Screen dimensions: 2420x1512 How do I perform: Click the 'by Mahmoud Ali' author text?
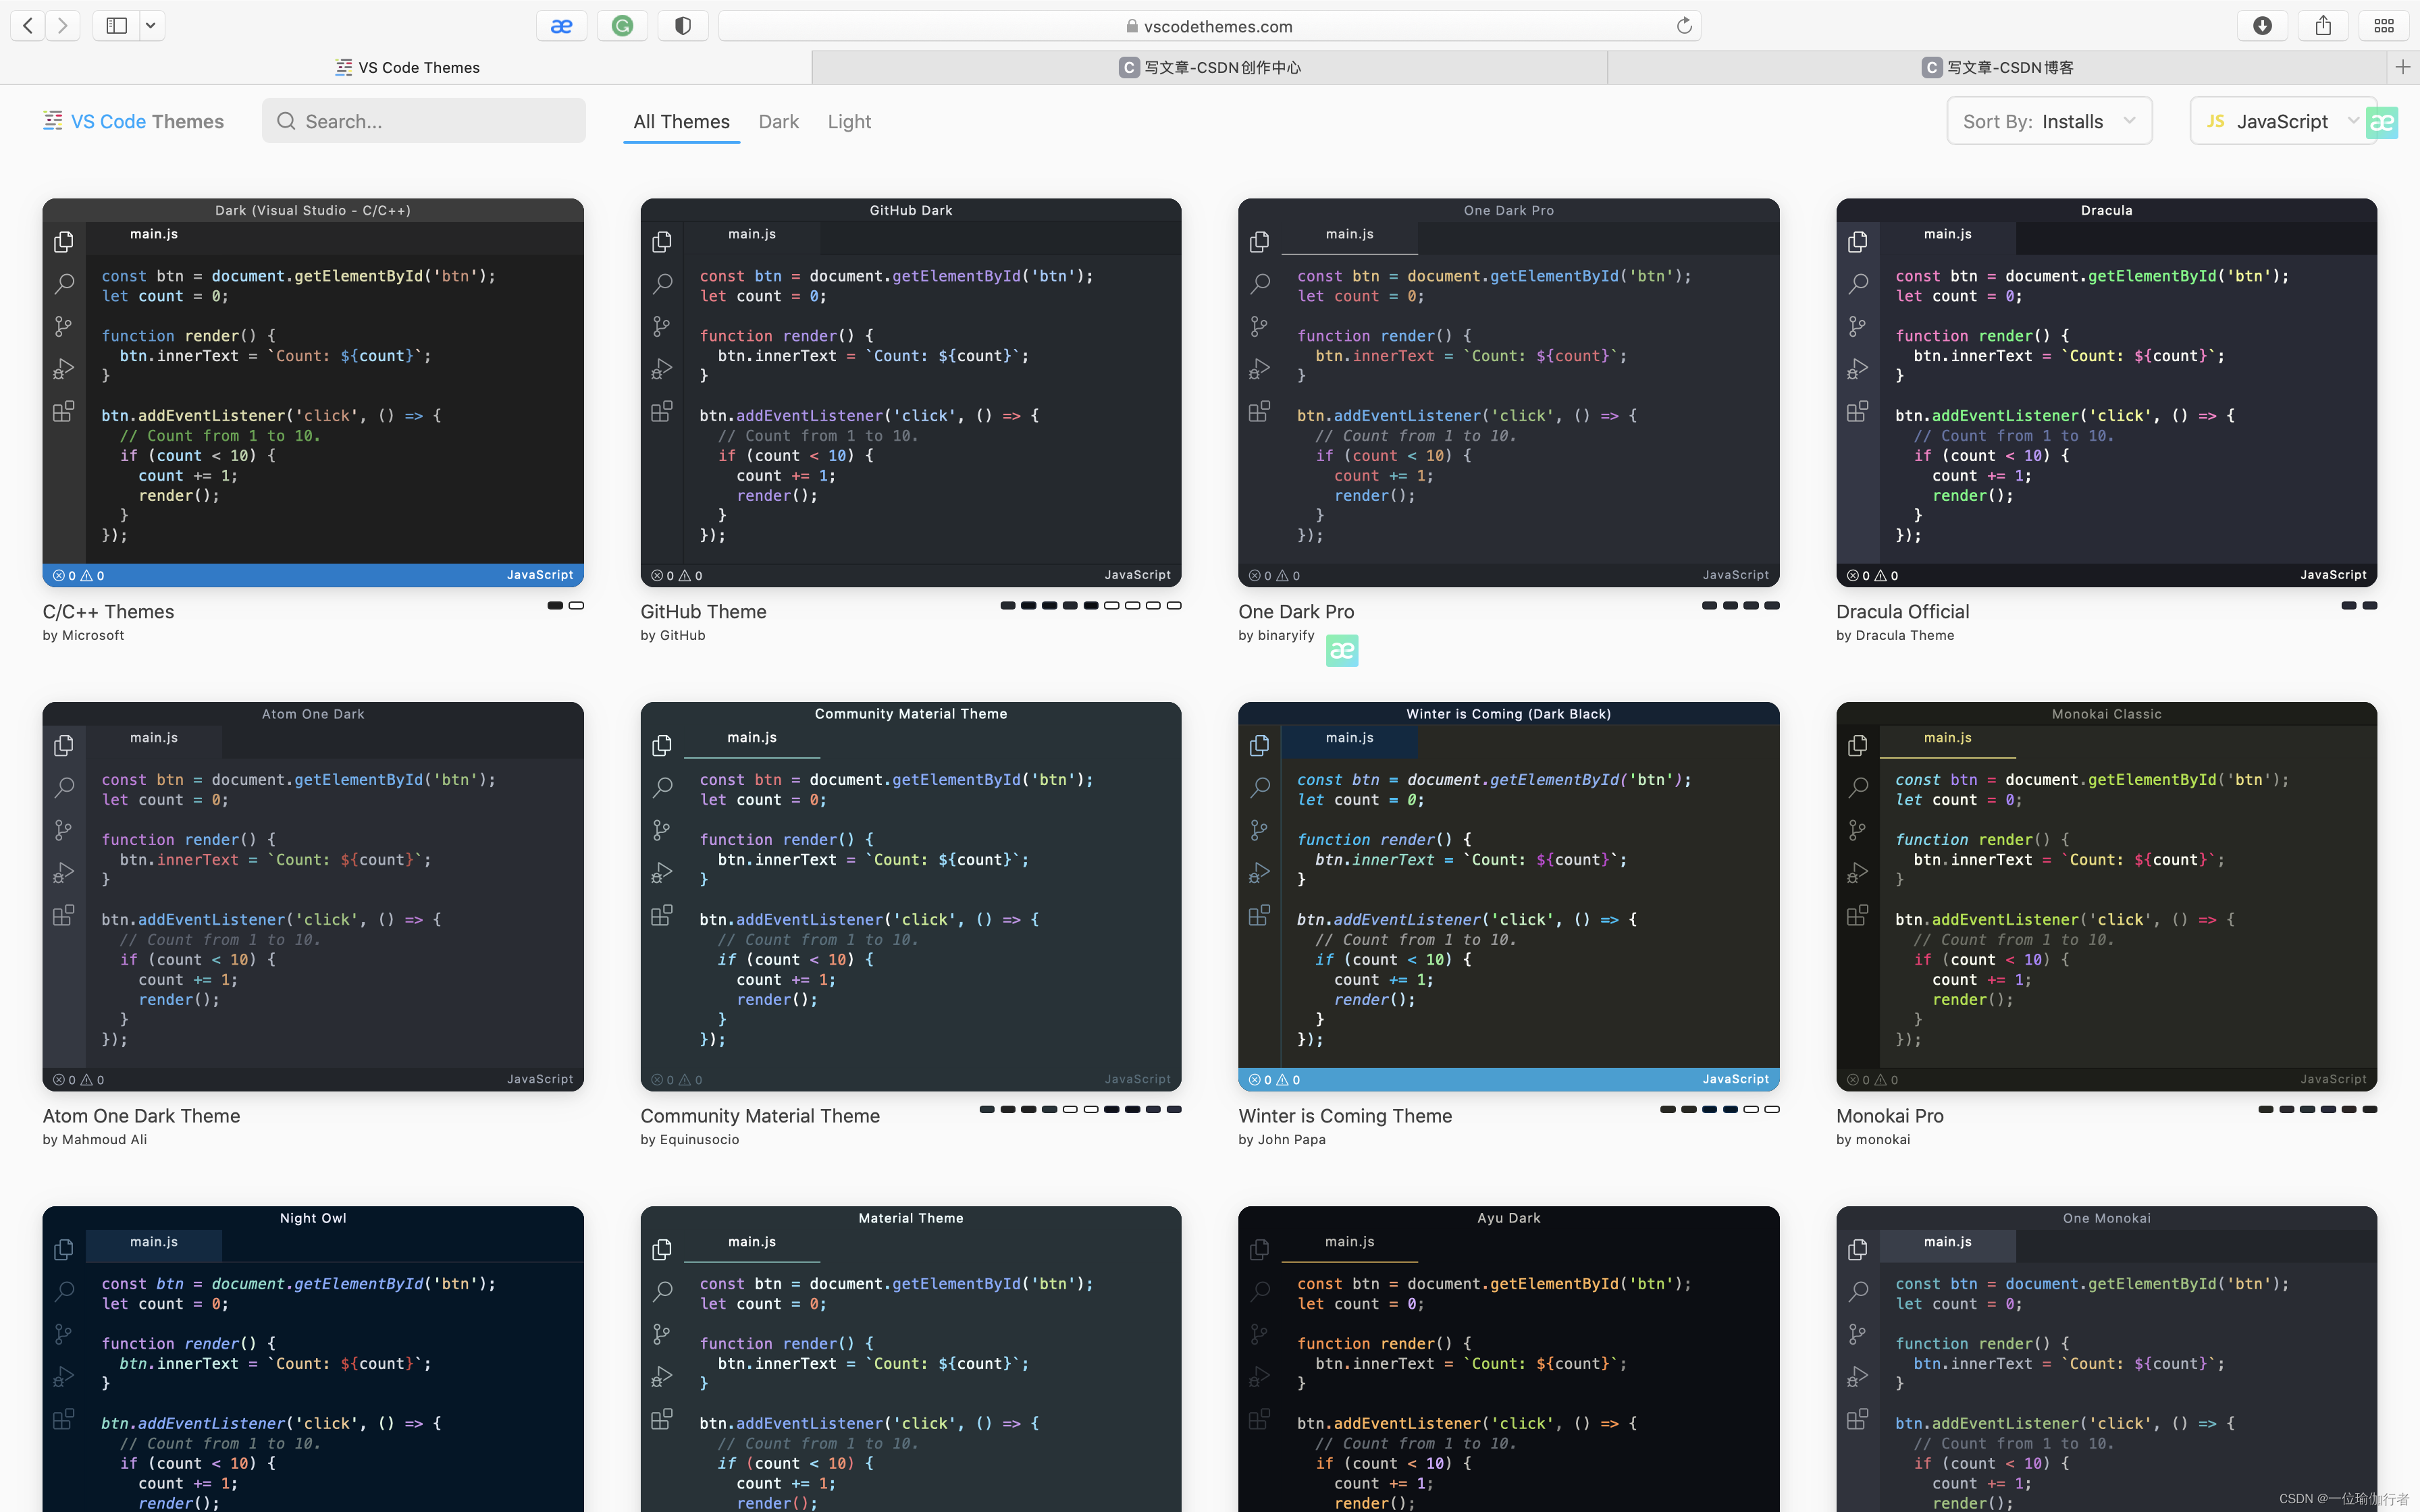95,1139
